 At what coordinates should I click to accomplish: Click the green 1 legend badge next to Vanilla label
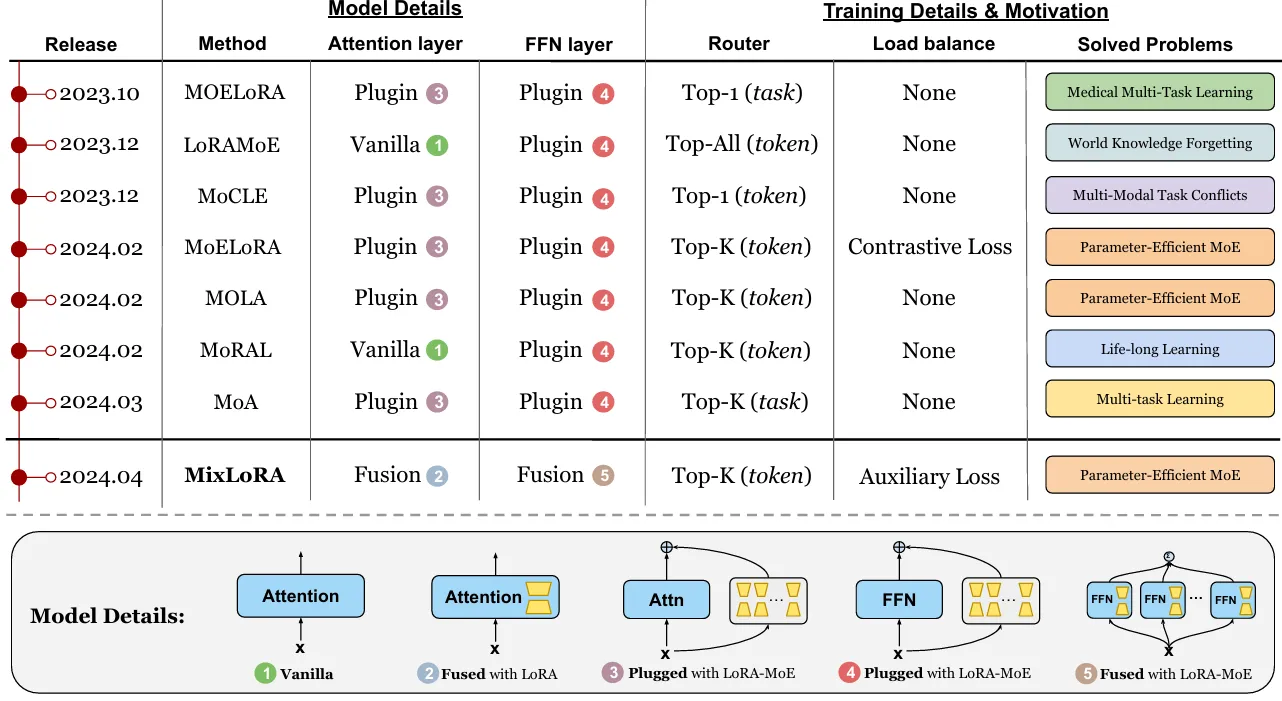(265, 673)
